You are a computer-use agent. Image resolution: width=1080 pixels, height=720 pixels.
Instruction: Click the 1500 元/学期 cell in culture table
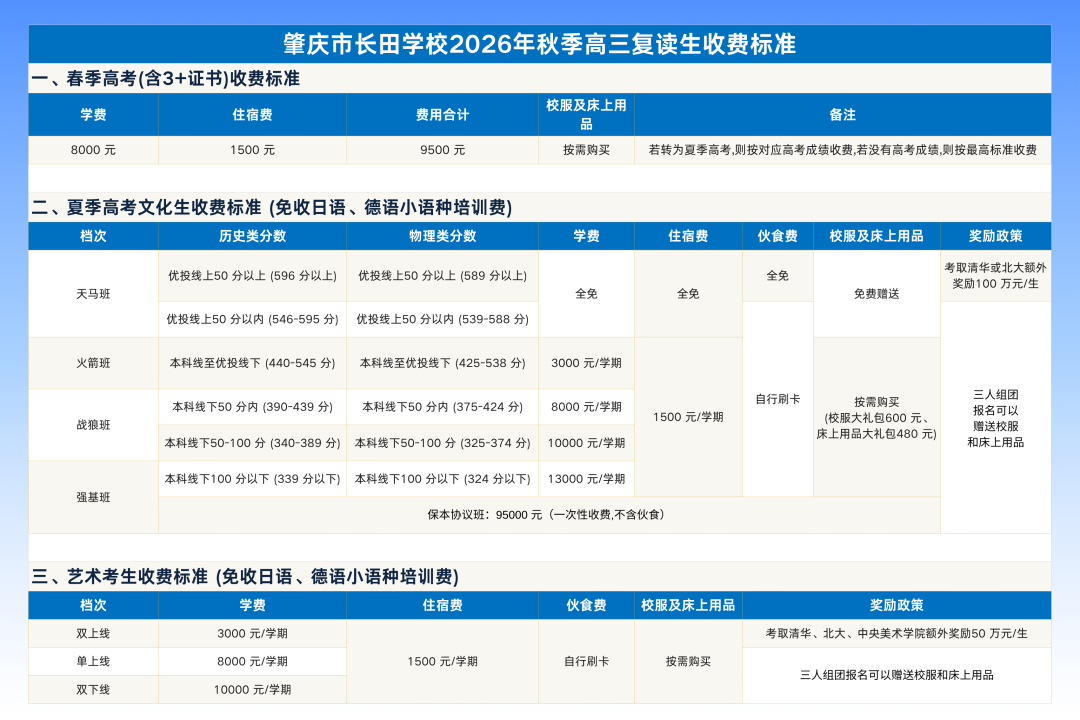[688, 417]
